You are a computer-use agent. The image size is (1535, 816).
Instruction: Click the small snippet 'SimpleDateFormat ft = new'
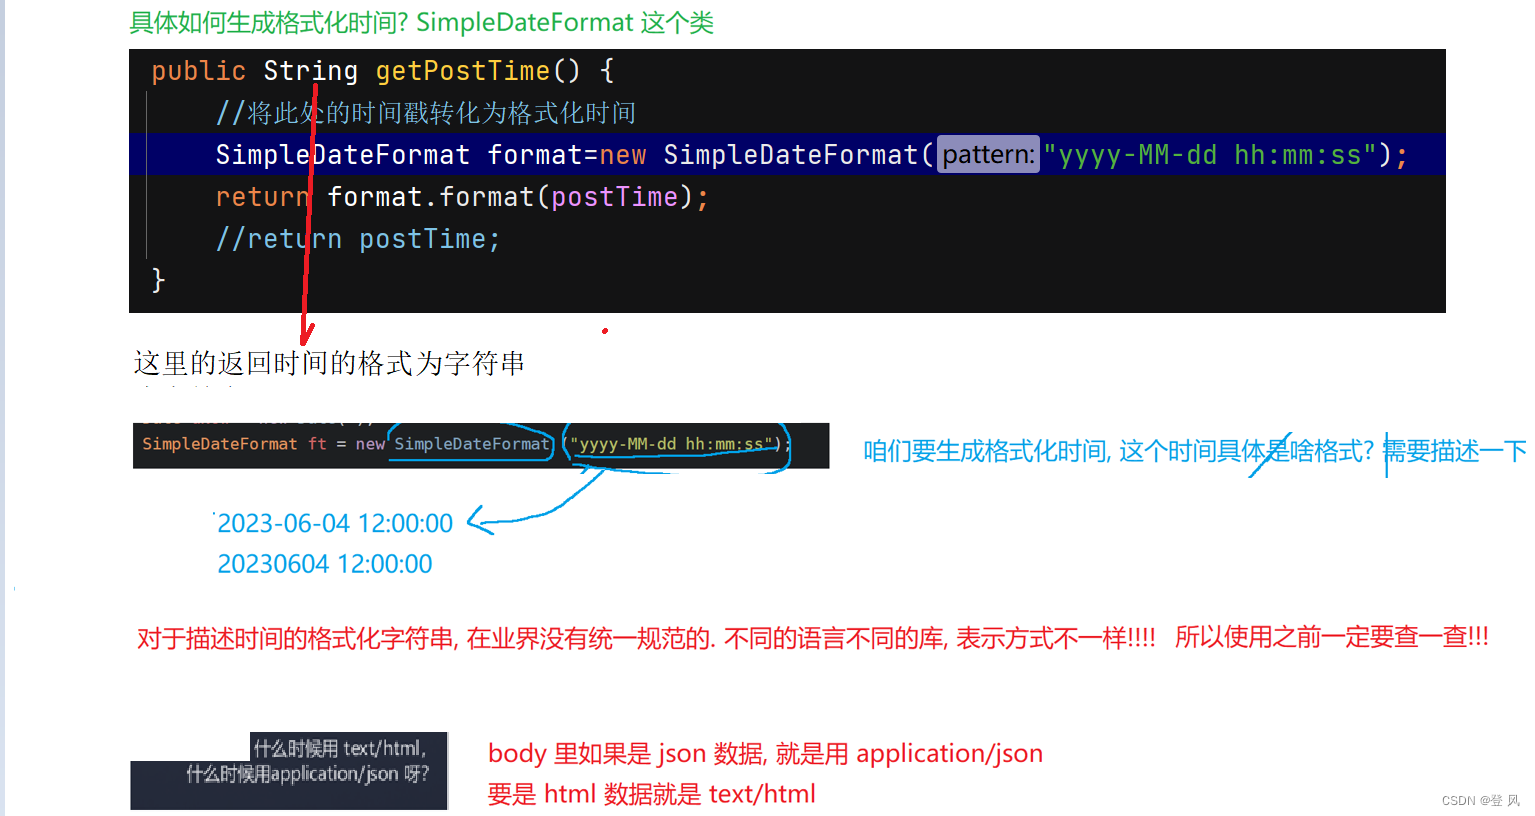point(264,444)
